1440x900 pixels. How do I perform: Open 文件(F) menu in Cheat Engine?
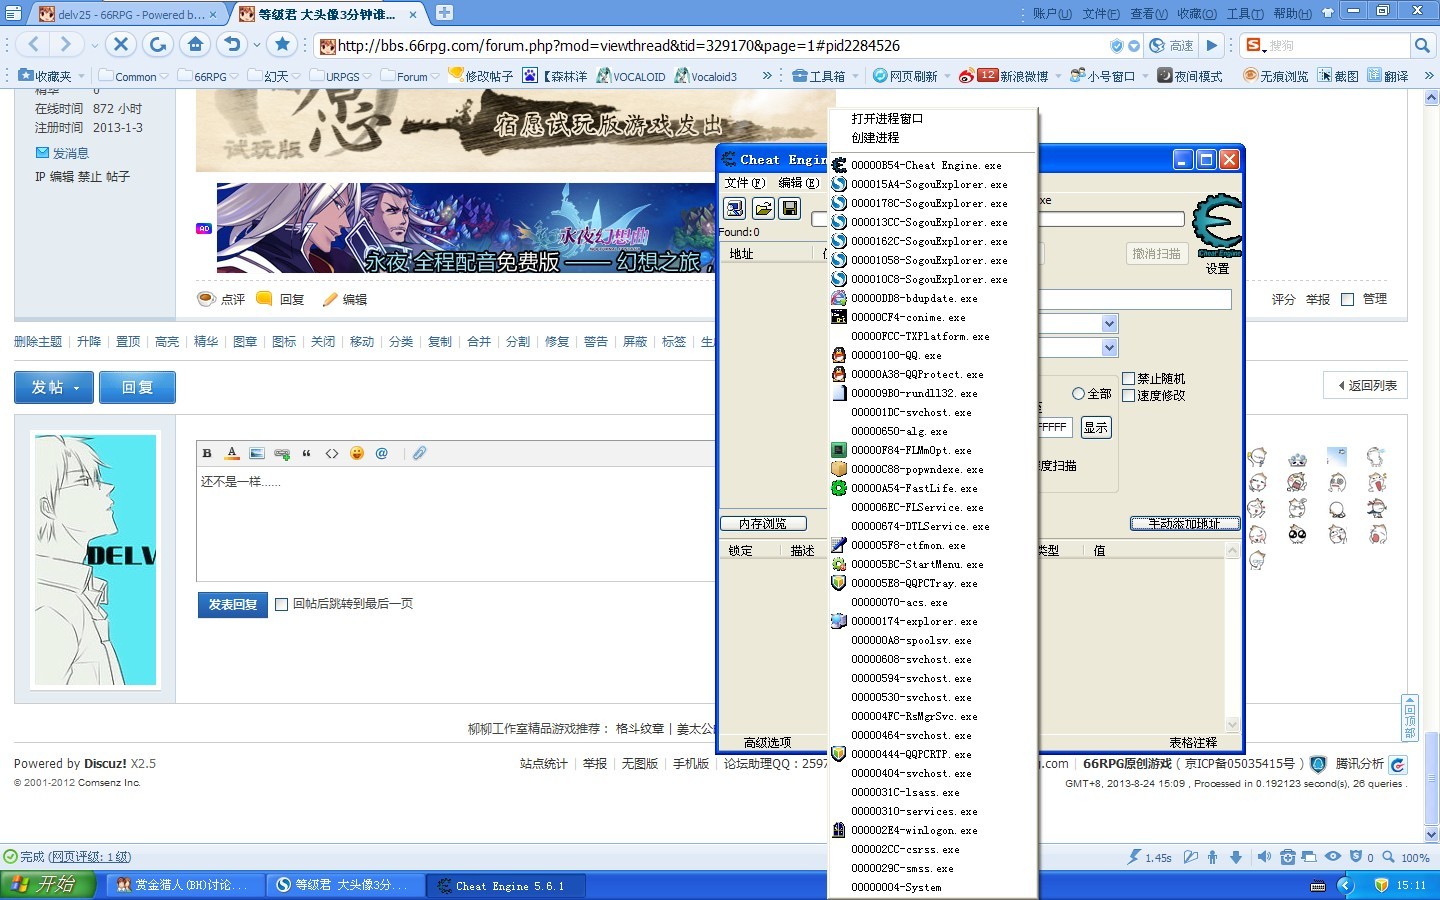pyautogui.click(x=744, y=183)
